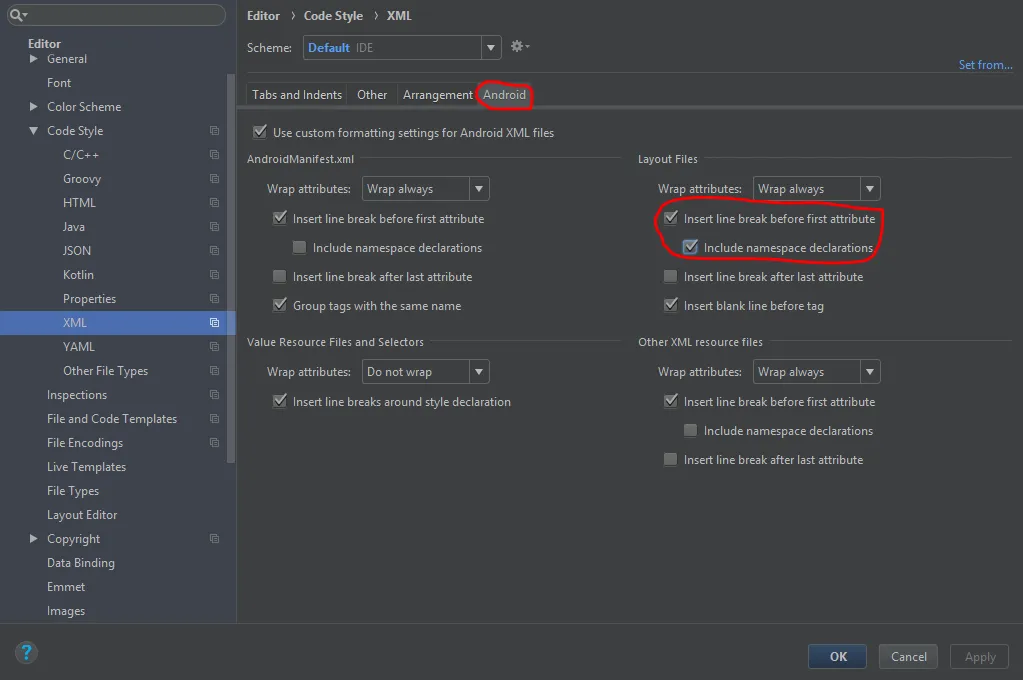This screenshot has width=1023, height=680.
Task: Open Value Resource Files Wrap attributes dropdown
Action: (x=425, y=371)
